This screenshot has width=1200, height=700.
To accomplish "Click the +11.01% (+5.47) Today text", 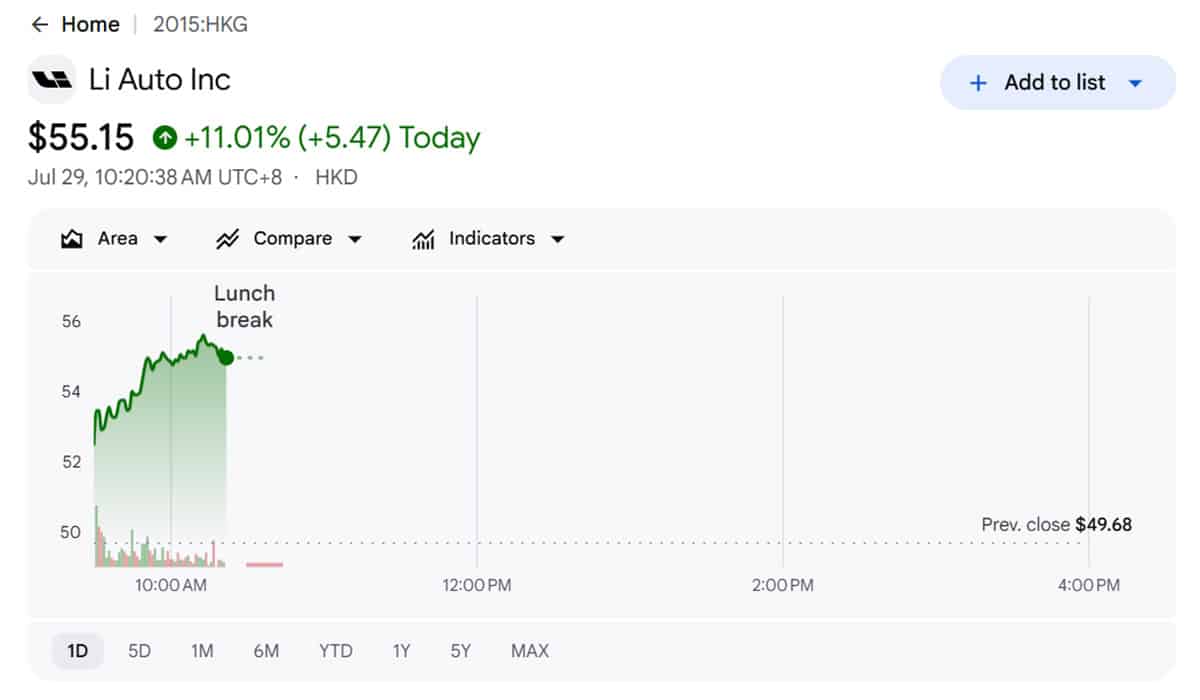I will [x=332, y=137].
